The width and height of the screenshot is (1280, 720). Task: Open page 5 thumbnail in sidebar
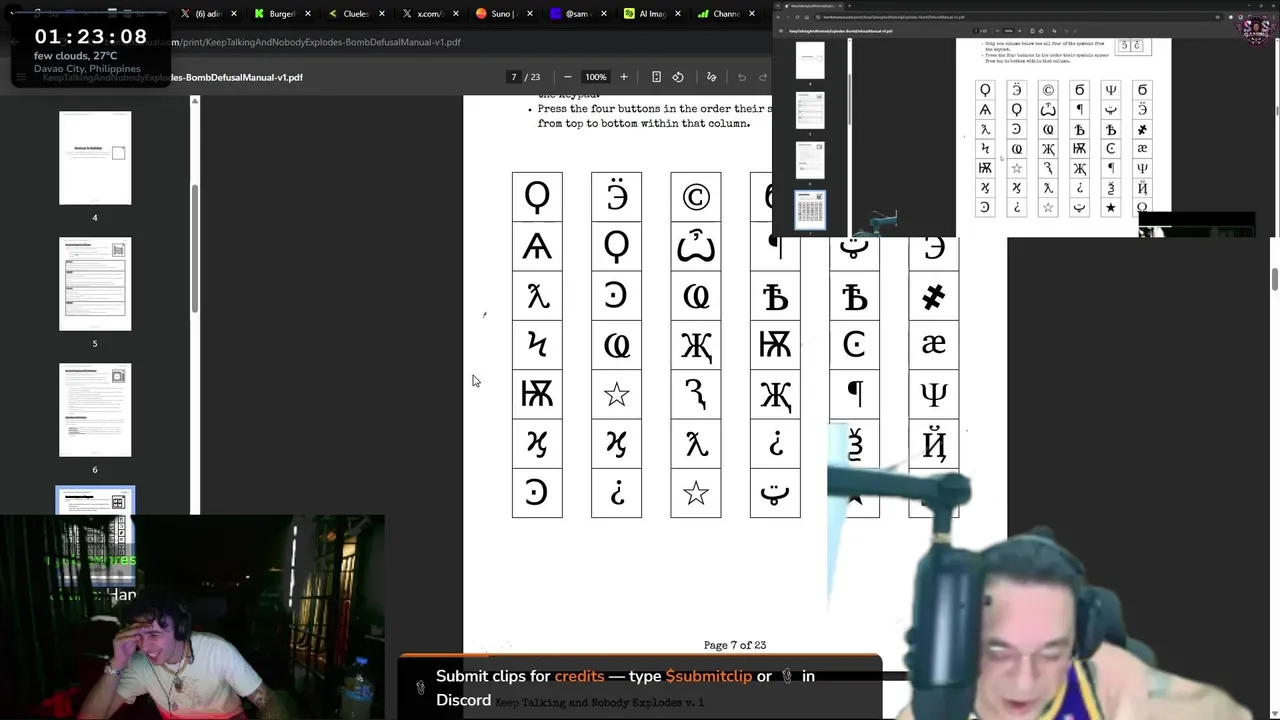[95, 284]
